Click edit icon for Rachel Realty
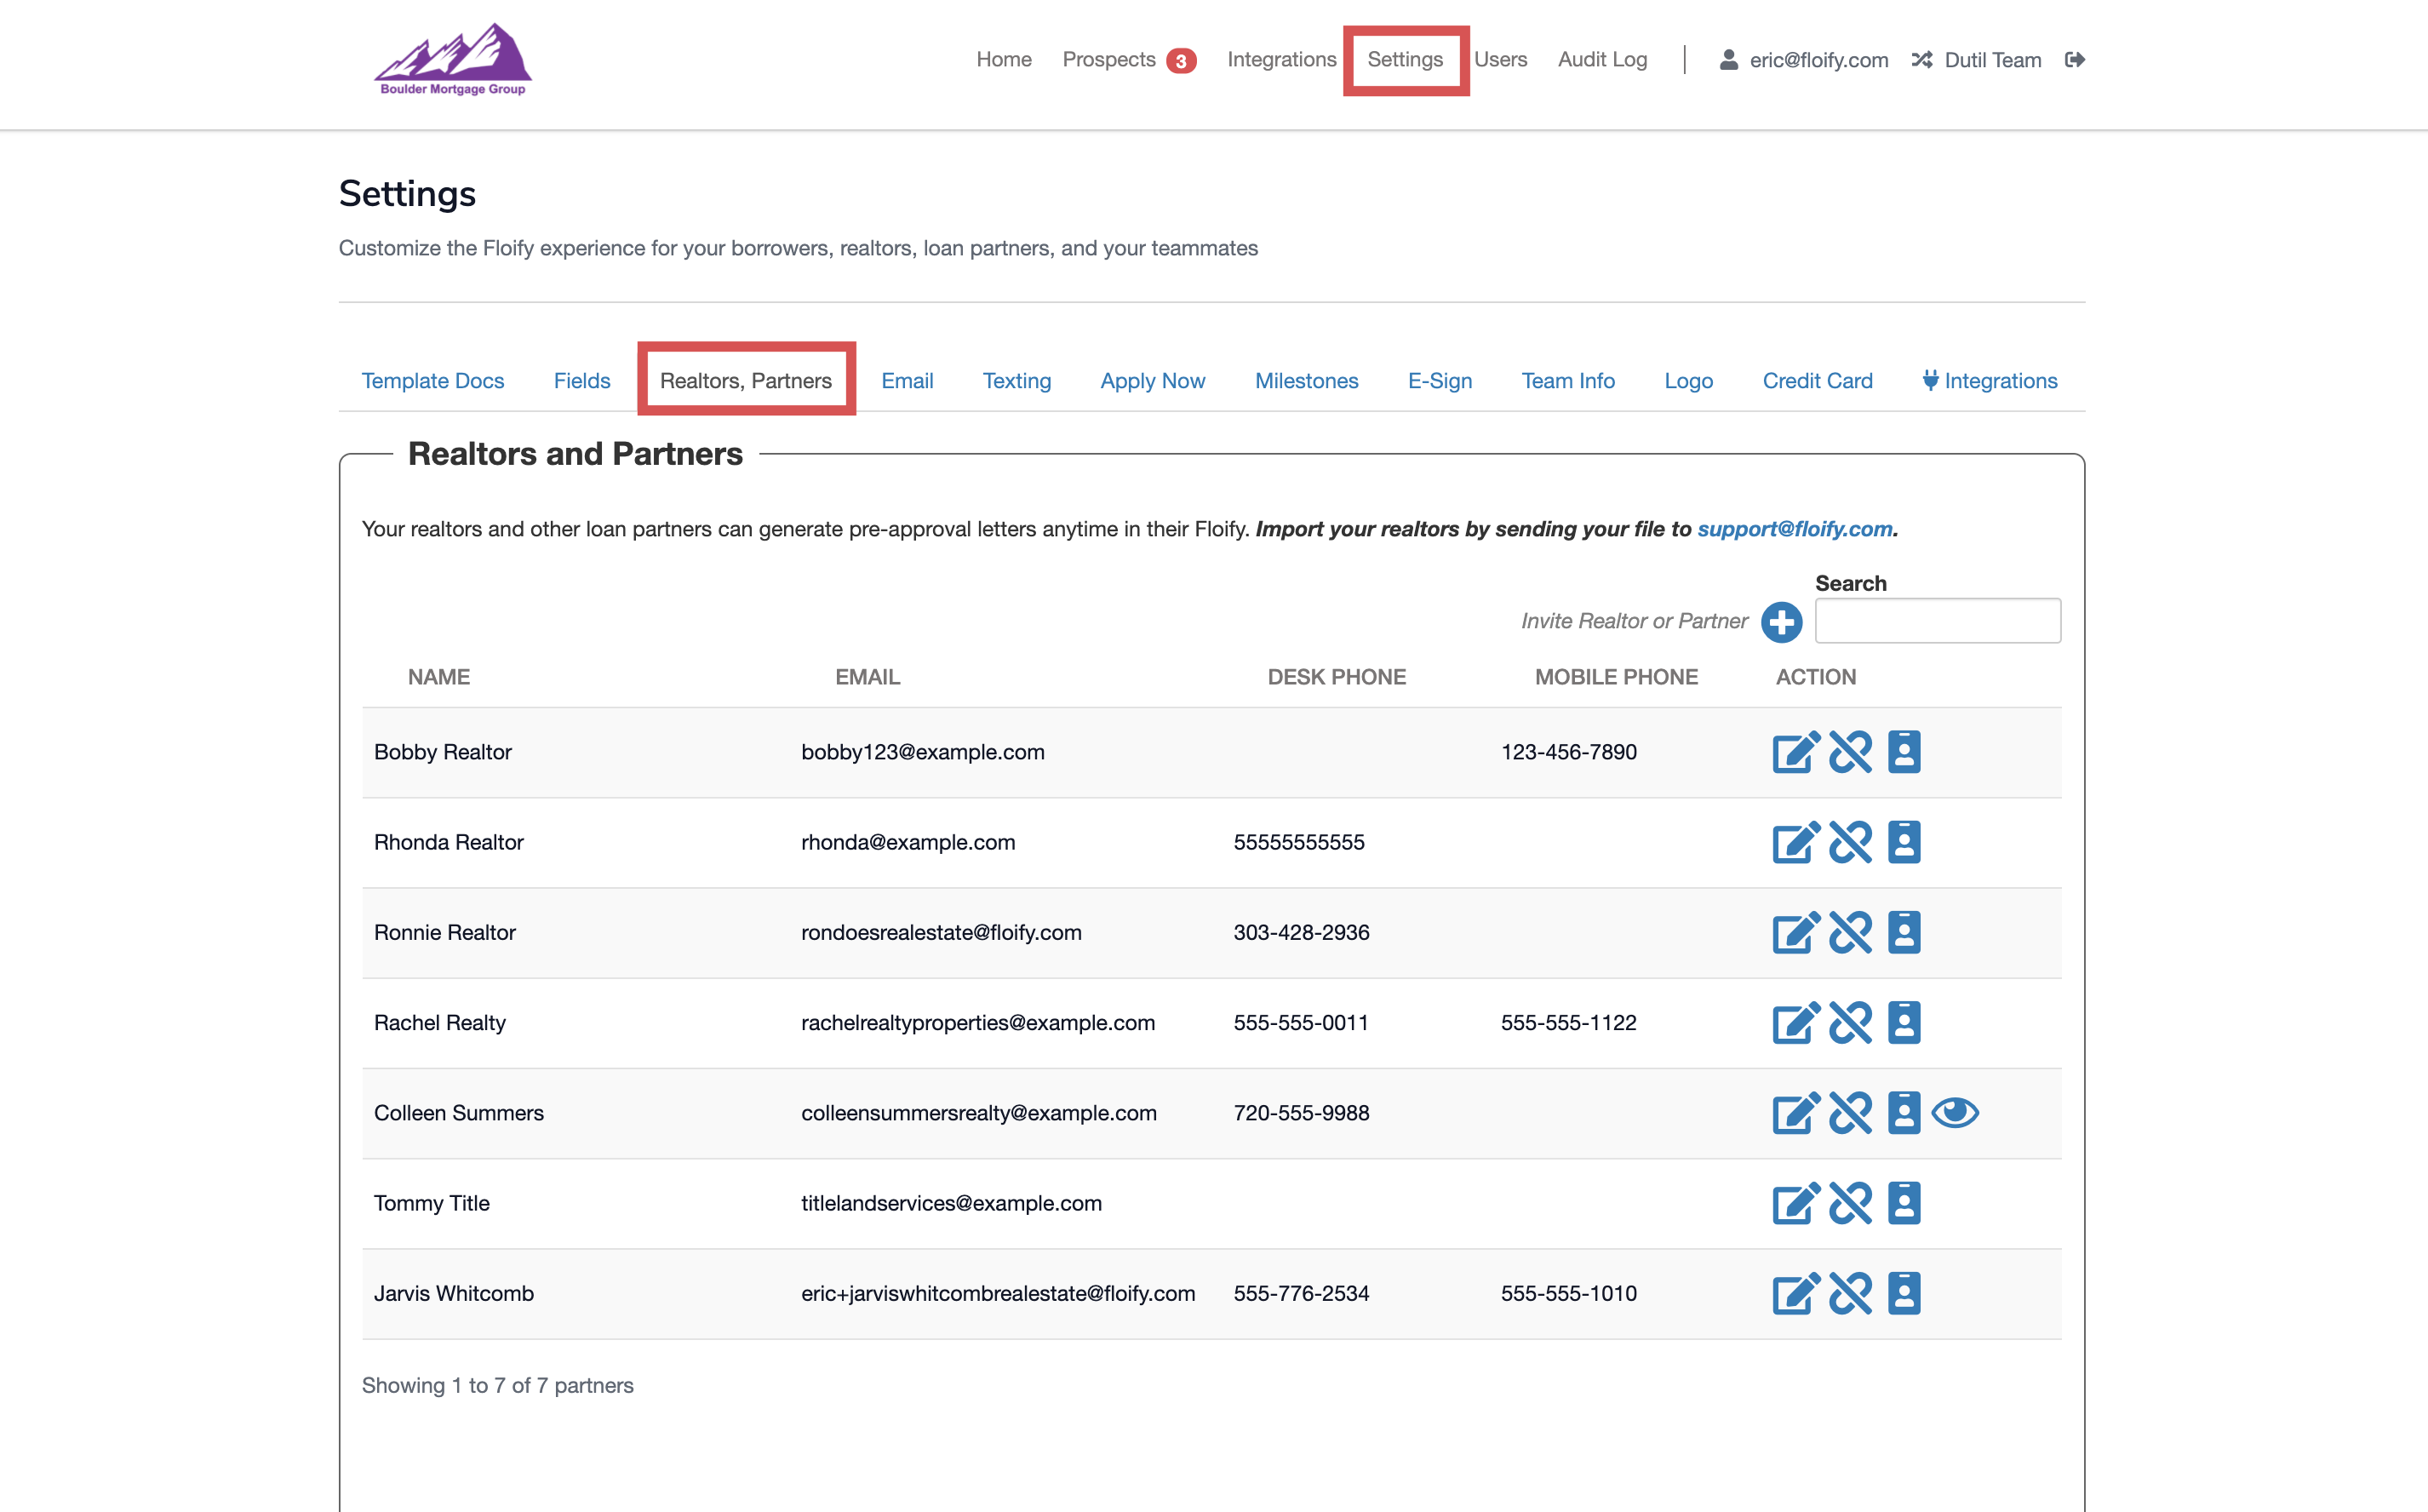This screenshot has height=1512, width=2428. [x=1795, y=1023]
